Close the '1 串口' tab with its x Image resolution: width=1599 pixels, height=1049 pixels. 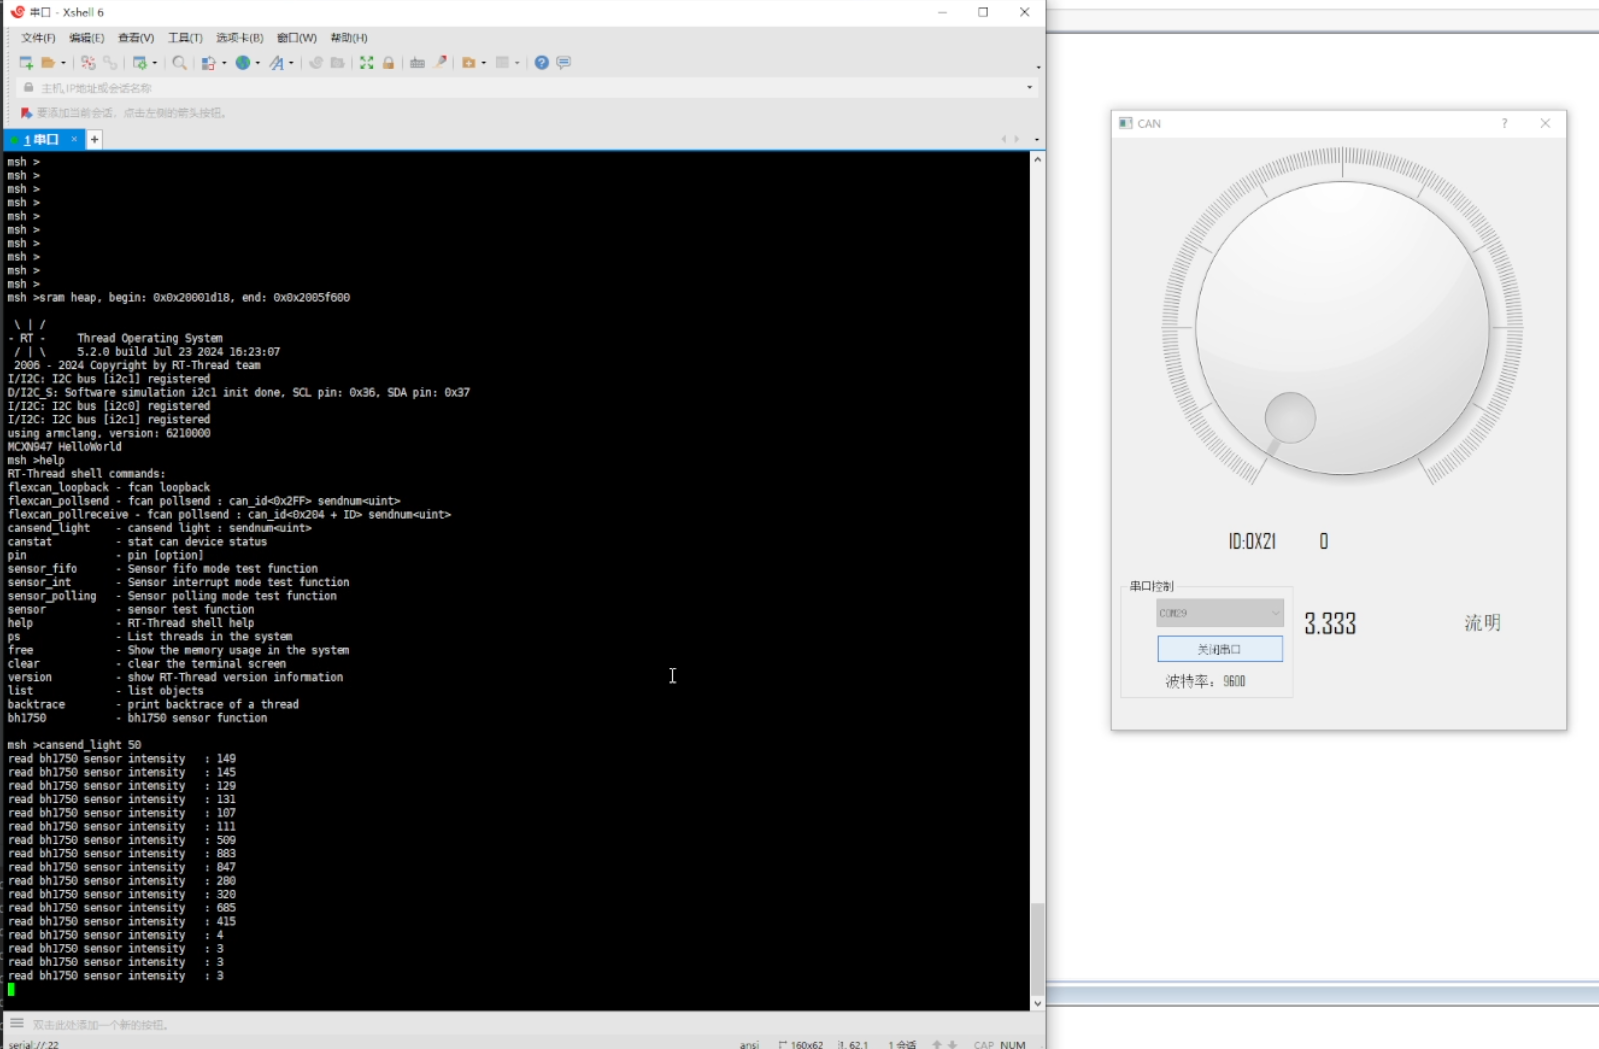[74, 139]
